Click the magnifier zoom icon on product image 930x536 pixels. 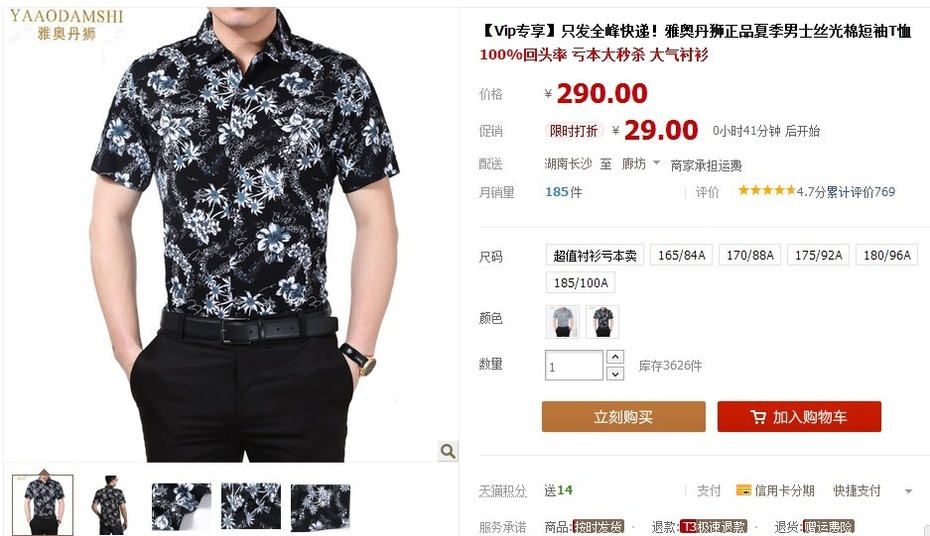(x=448, y=451)
